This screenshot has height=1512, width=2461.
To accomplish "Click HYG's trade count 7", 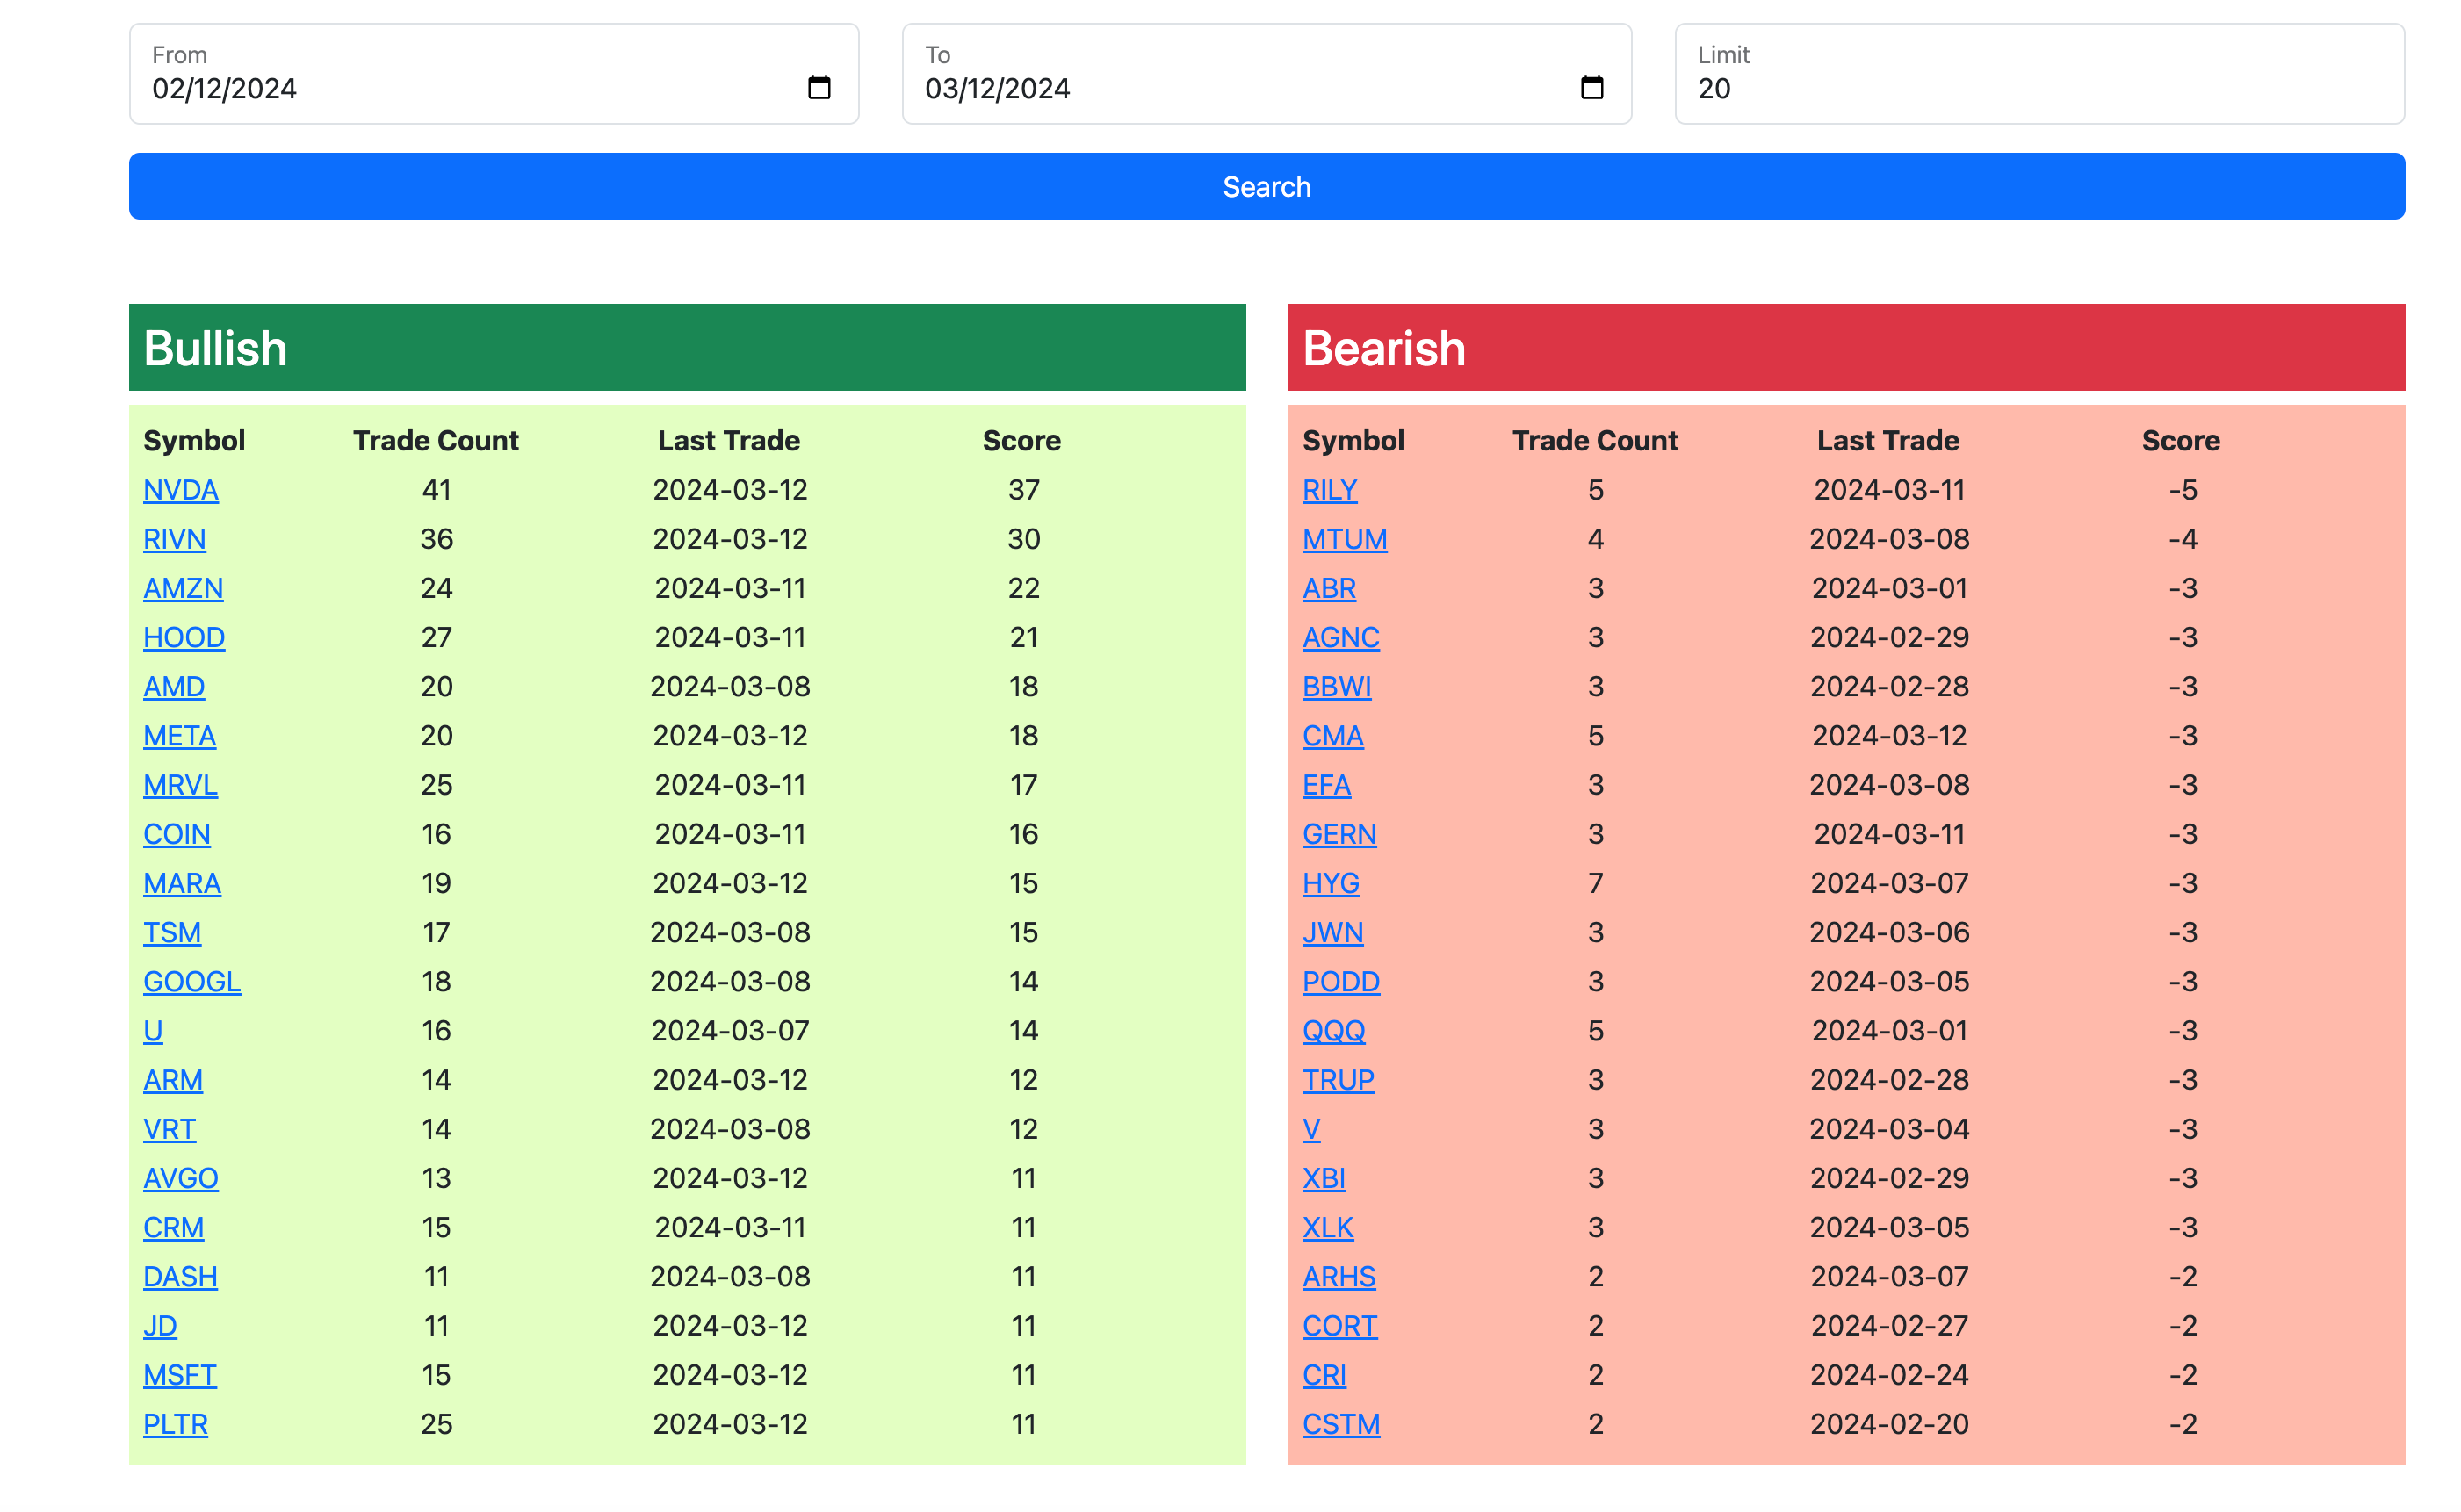I will [1596, 883].
